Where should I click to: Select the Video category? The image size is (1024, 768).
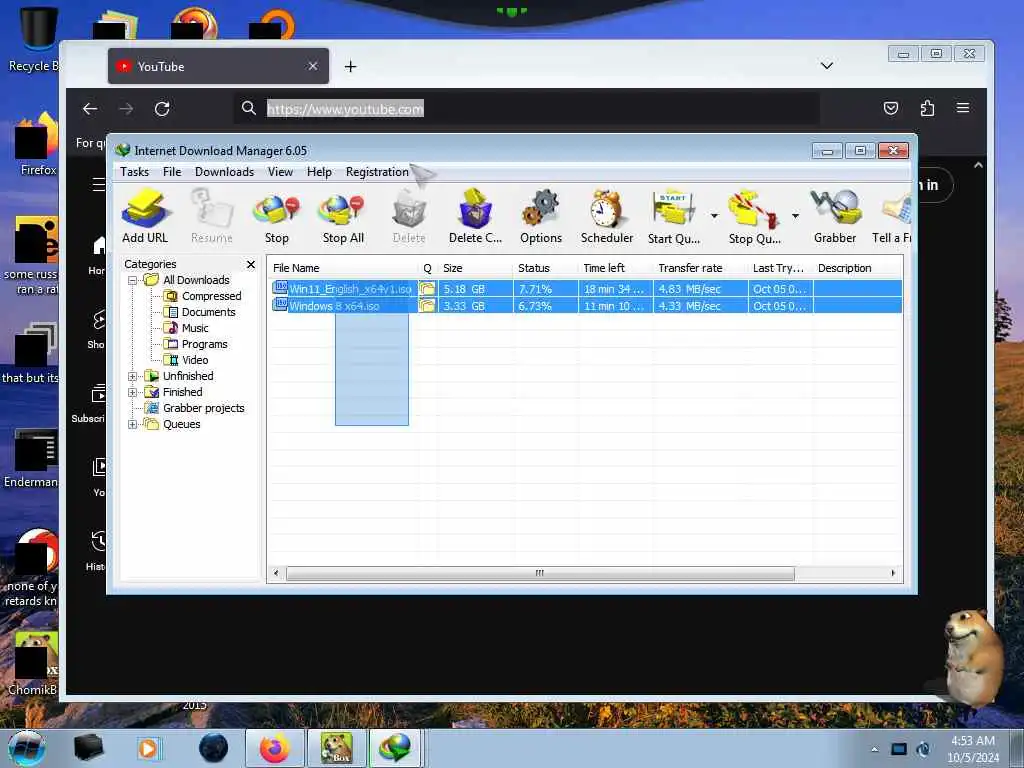[x=195, y=360]
